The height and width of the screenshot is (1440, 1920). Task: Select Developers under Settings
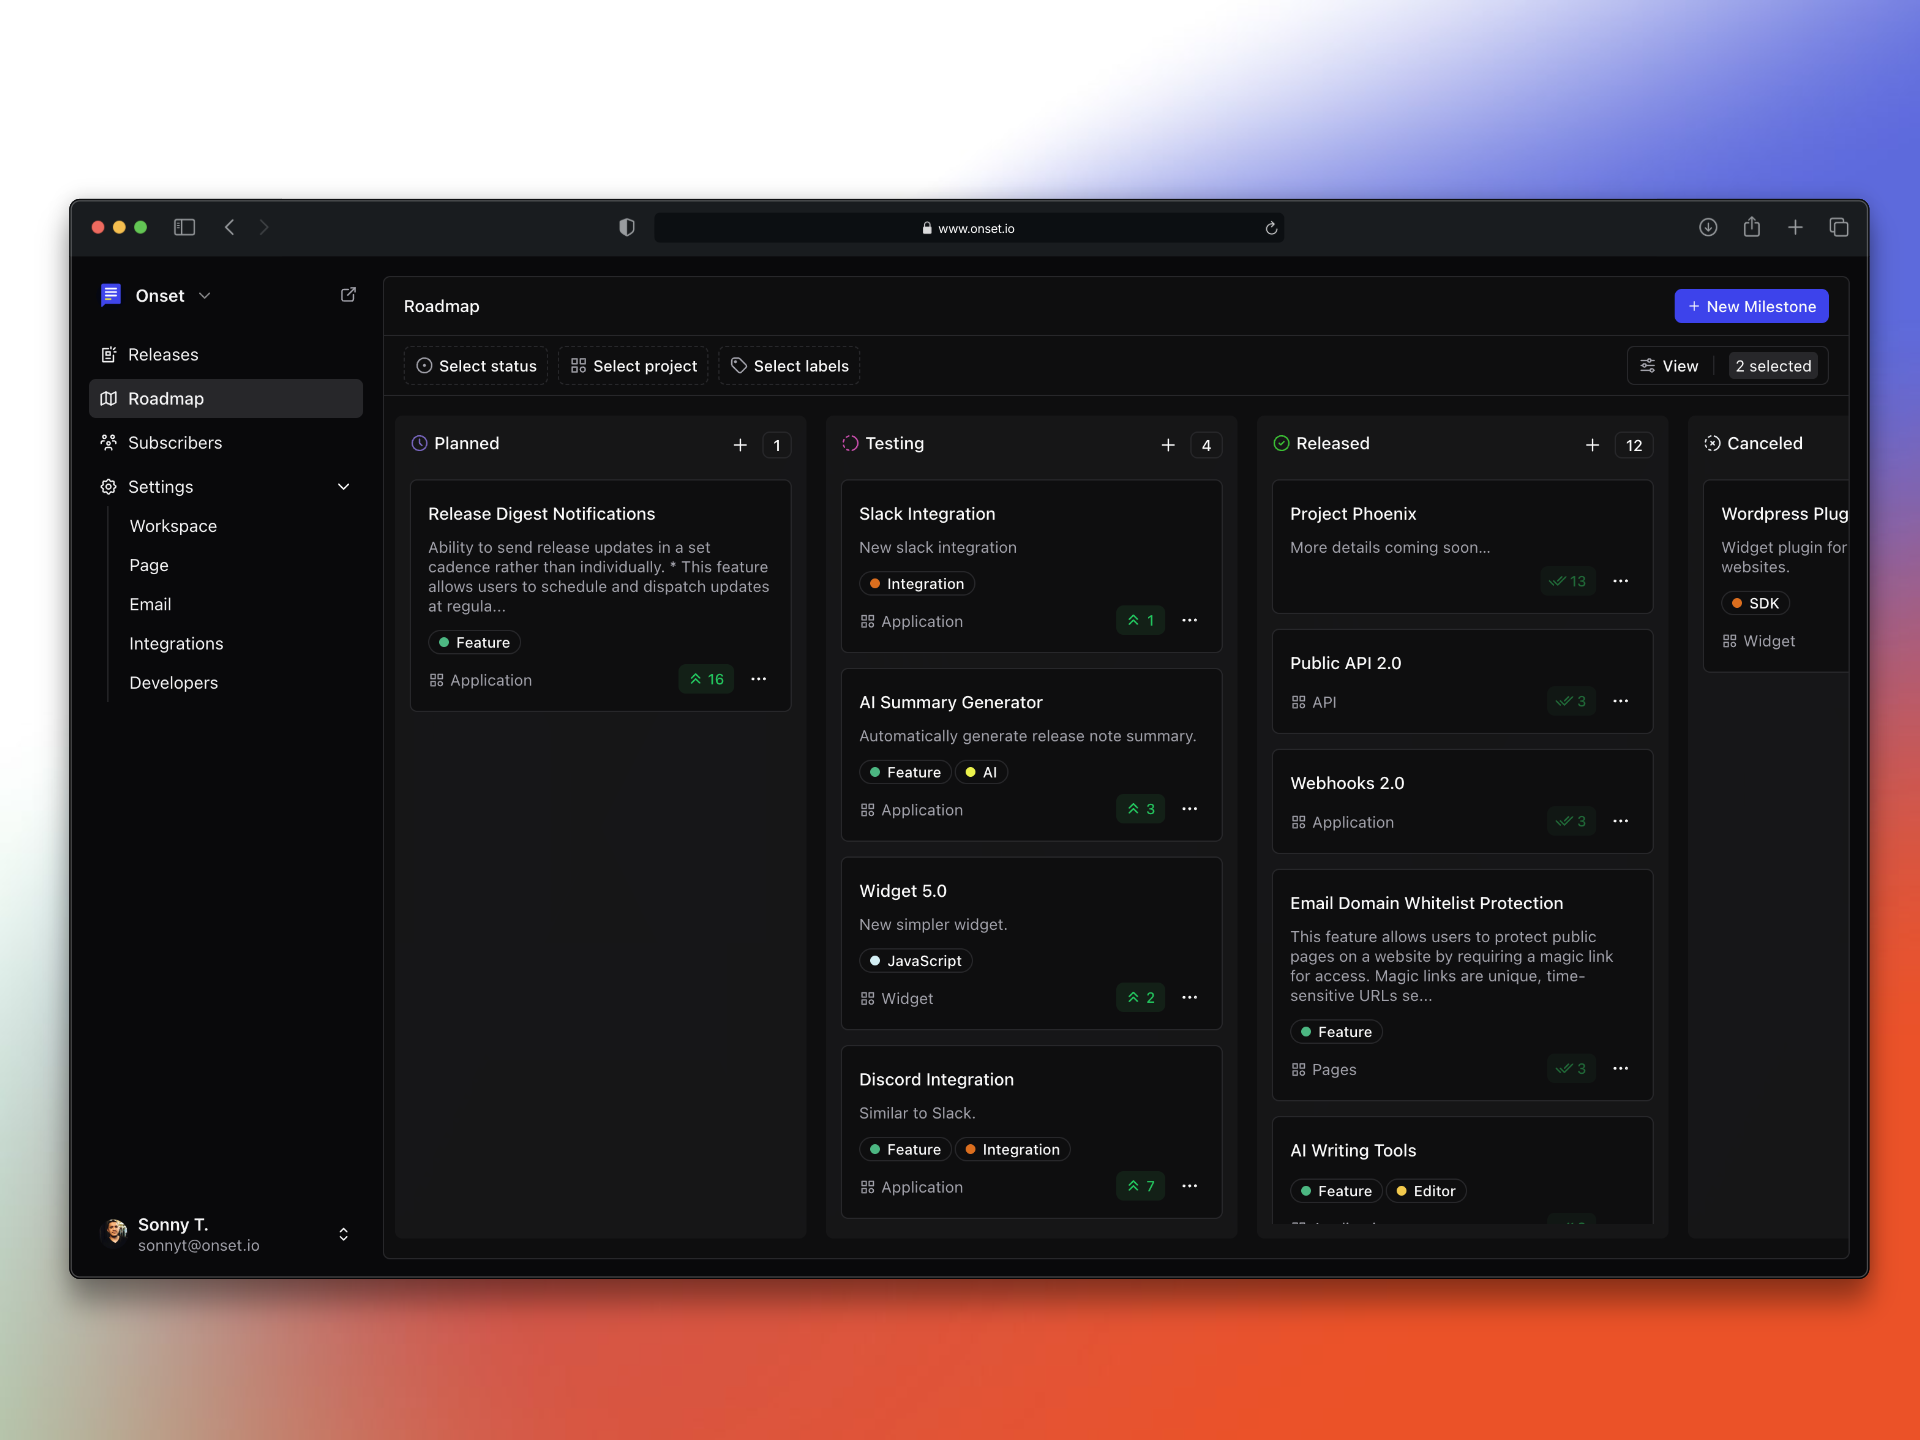coord(173,683)
